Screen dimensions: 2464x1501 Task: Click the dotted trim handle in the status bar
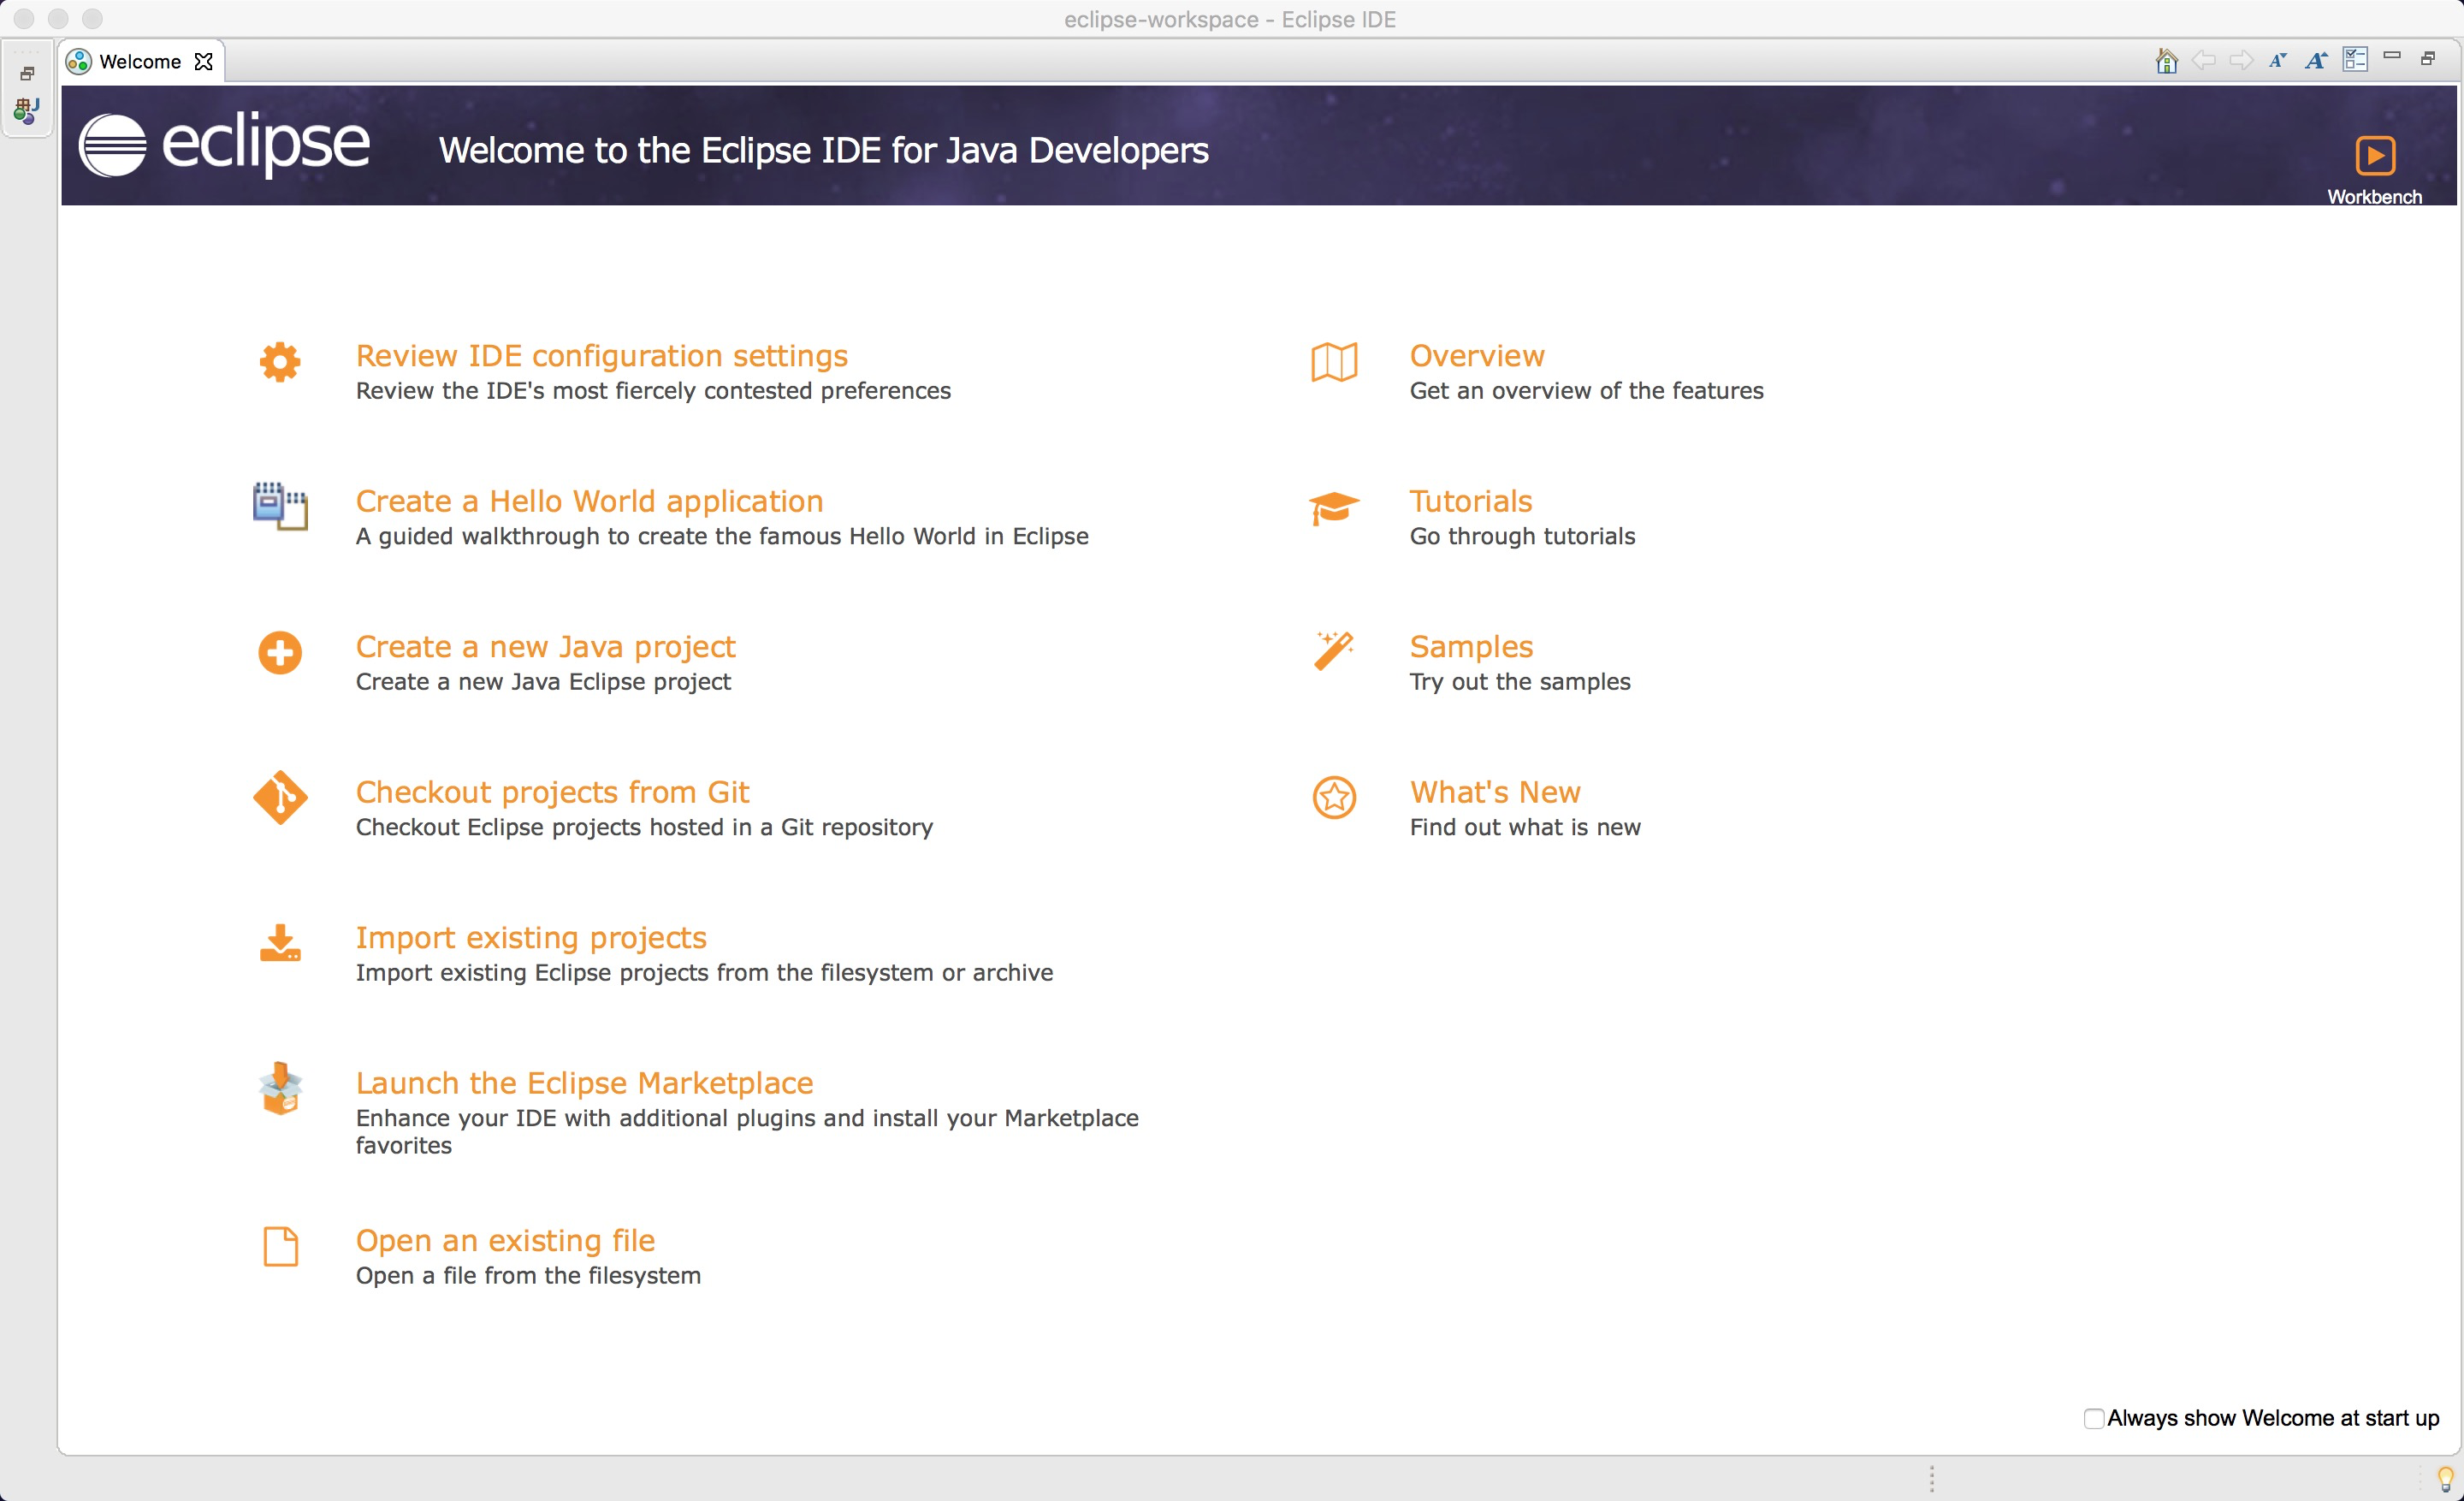pos(1931,1479)
